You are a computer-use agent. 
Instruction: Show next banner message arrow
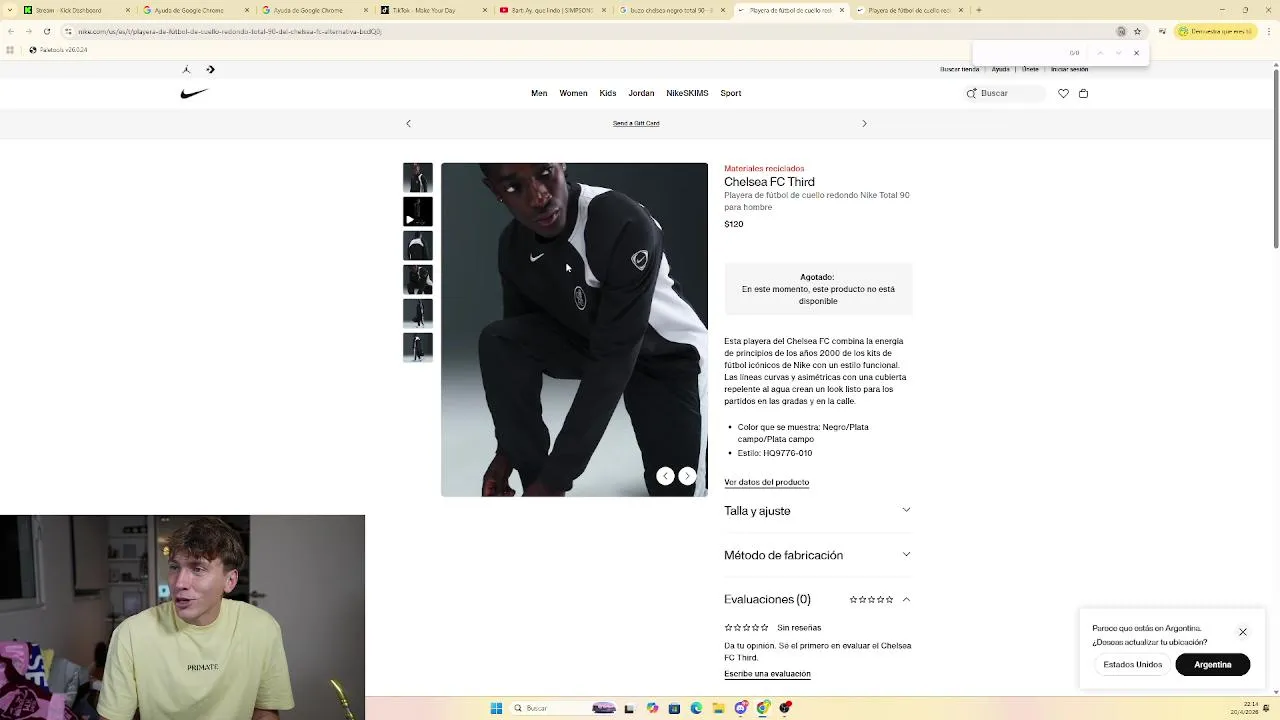864,123
